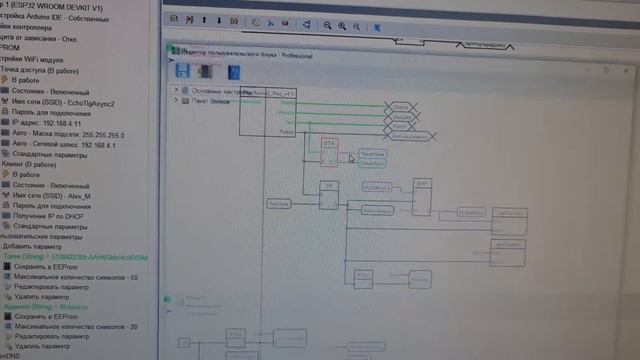Click the antenna icon beside SSID Alex_M
Viewport: 640px width, 360px height.
[x=6, y=195]
